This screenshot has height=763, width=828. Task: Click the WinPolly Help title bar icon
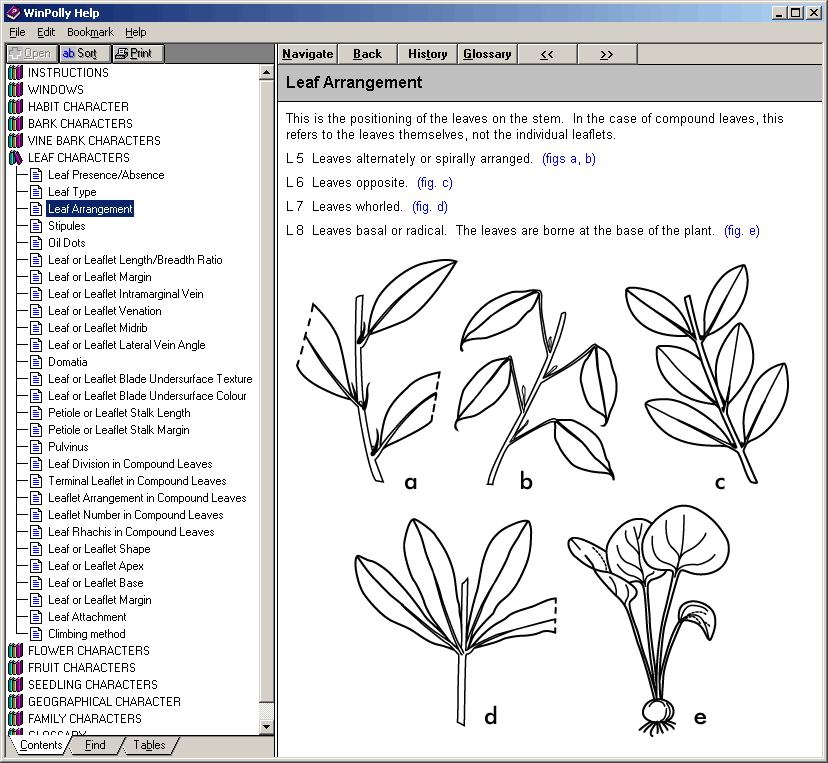pos(12,12)
